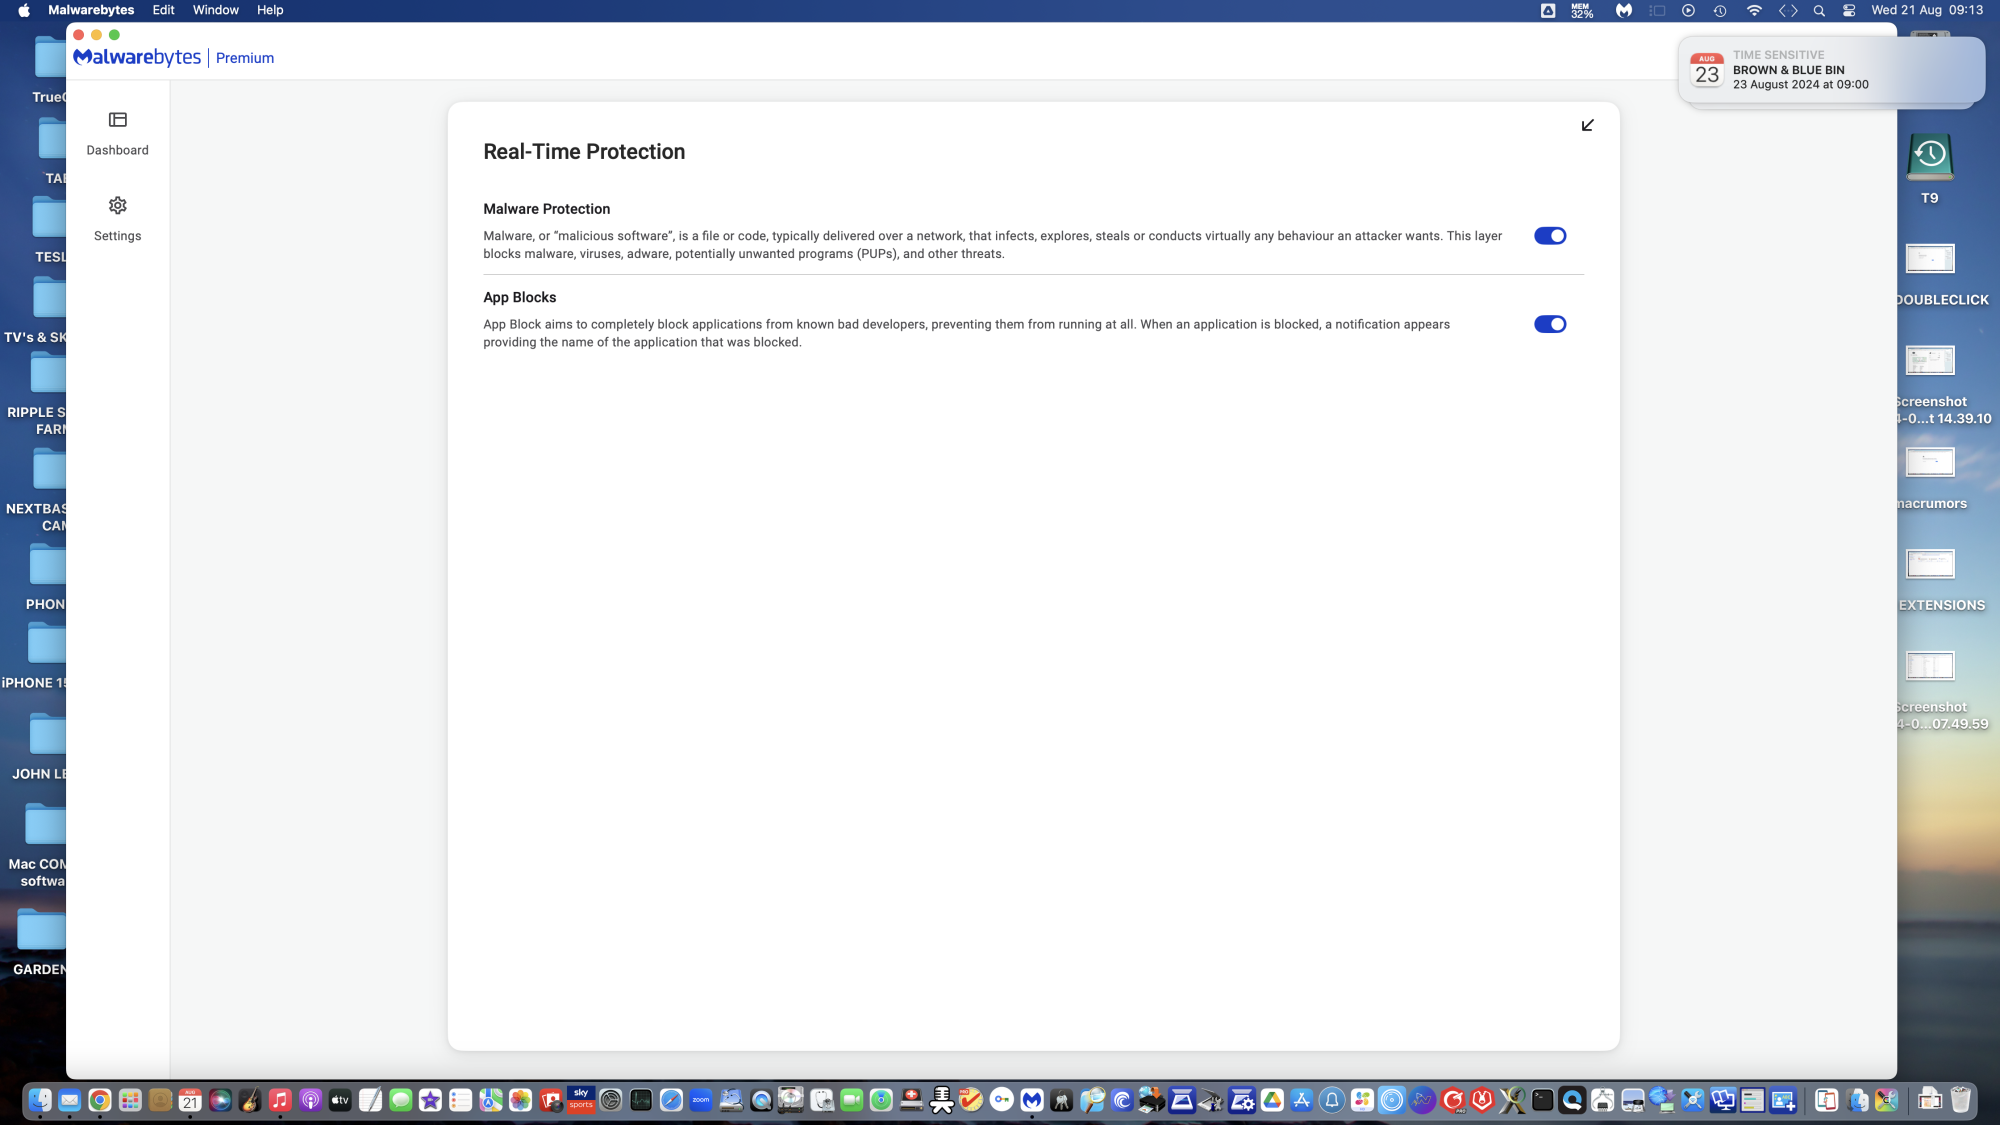Image resolution: width=2000 pixels, height=1125 pixels.
Task: Open the BROWN & BLUE BIN notification
Action: click(1830, 70)
